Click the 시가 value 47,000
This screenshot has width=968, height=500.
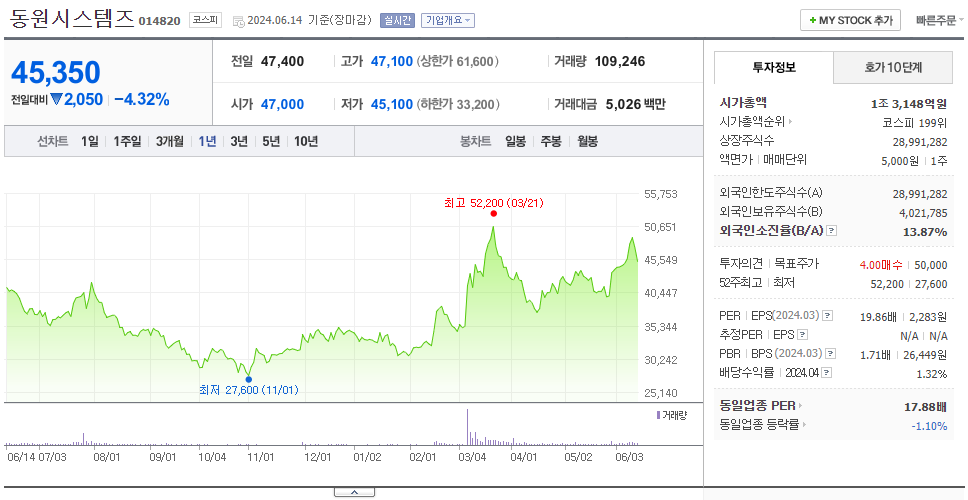[x=282, y=104]
